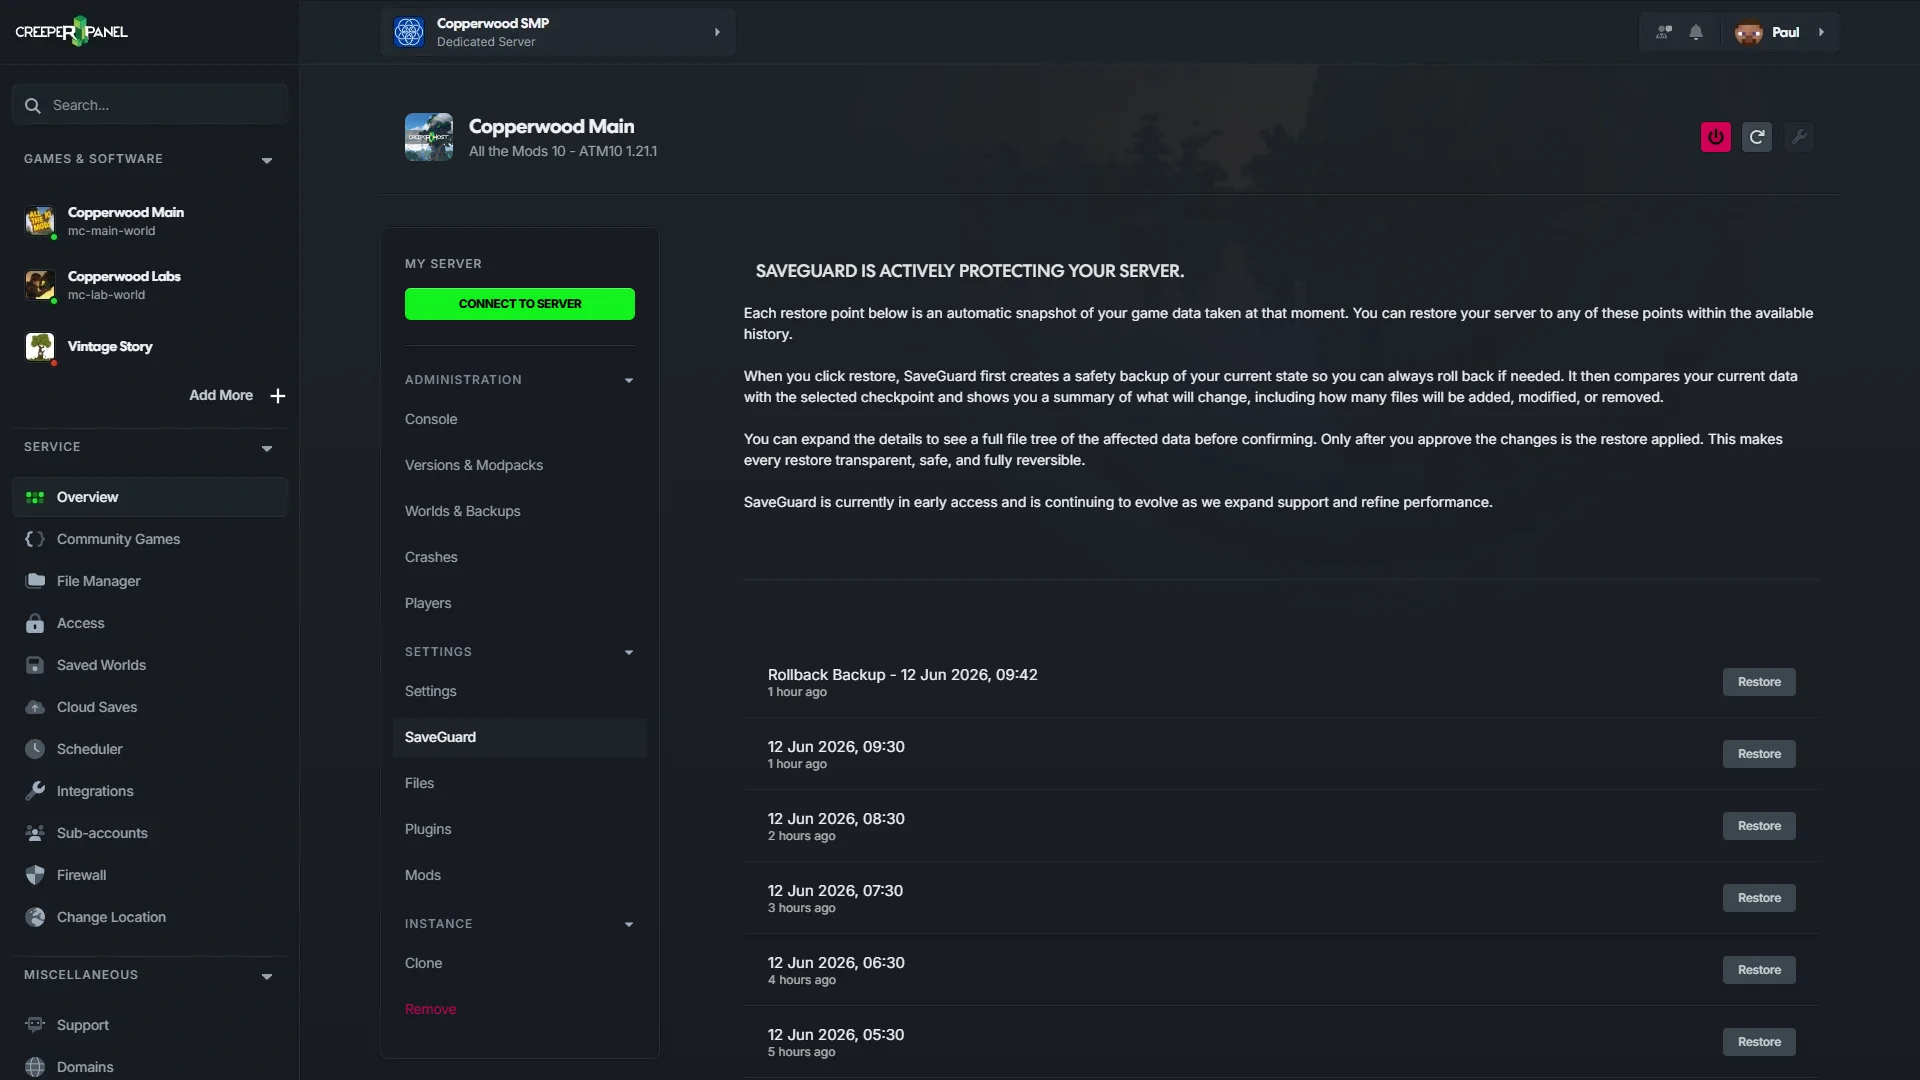This screenshot has width=1920, height=1080.
Task: Click the Saved Worlds disk icon
Action: [35, 665]
